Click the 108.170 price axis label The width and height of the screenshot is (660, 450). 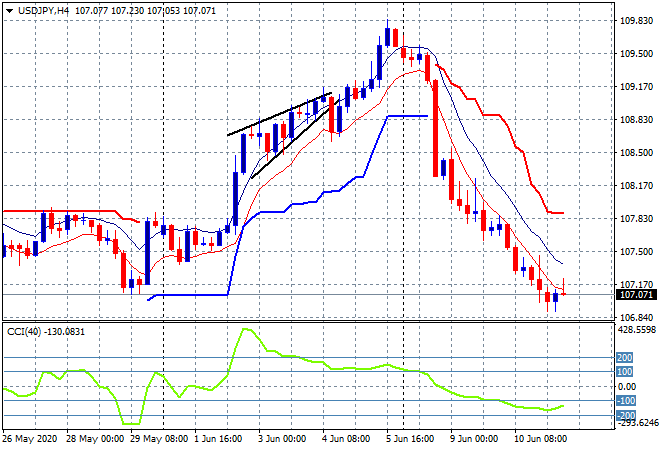(x=636, y=186)
